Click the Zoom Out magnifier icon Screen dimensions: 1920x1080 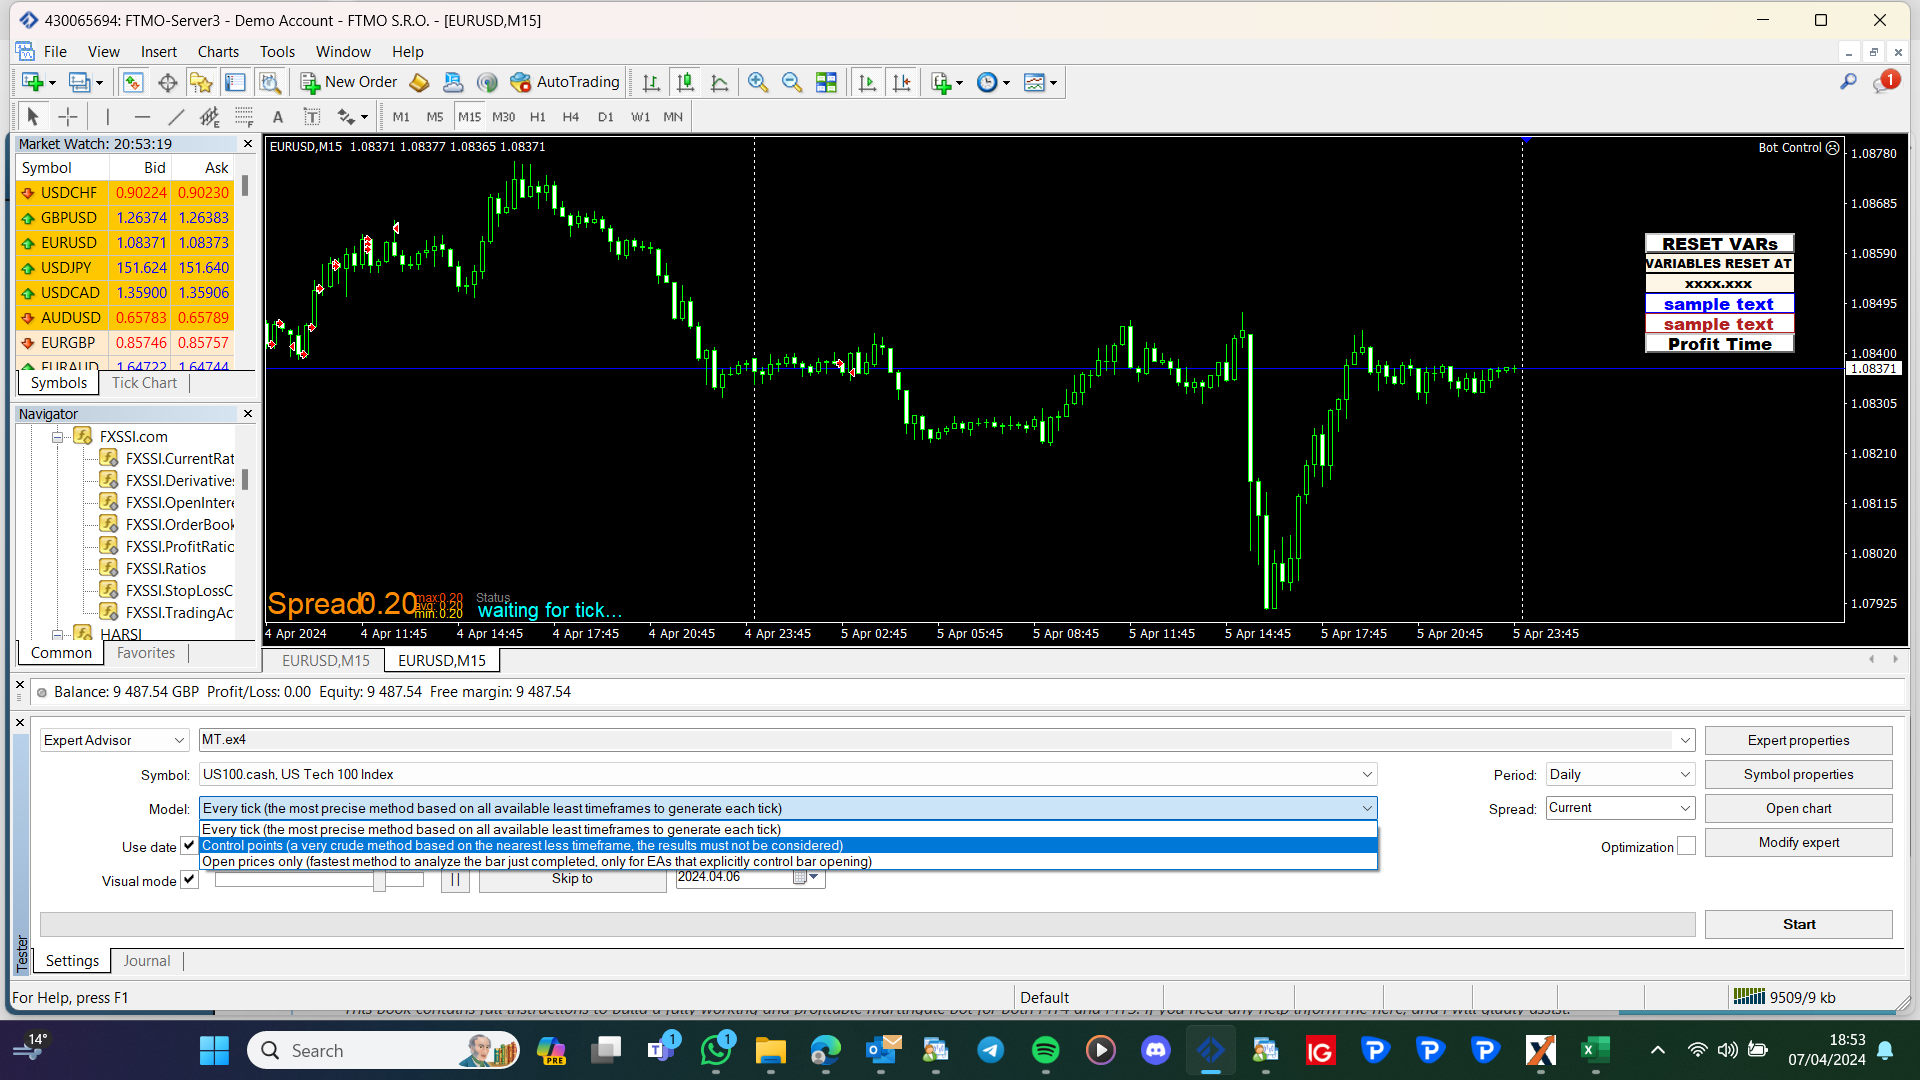pyautogui.click(x=792, y=83)
